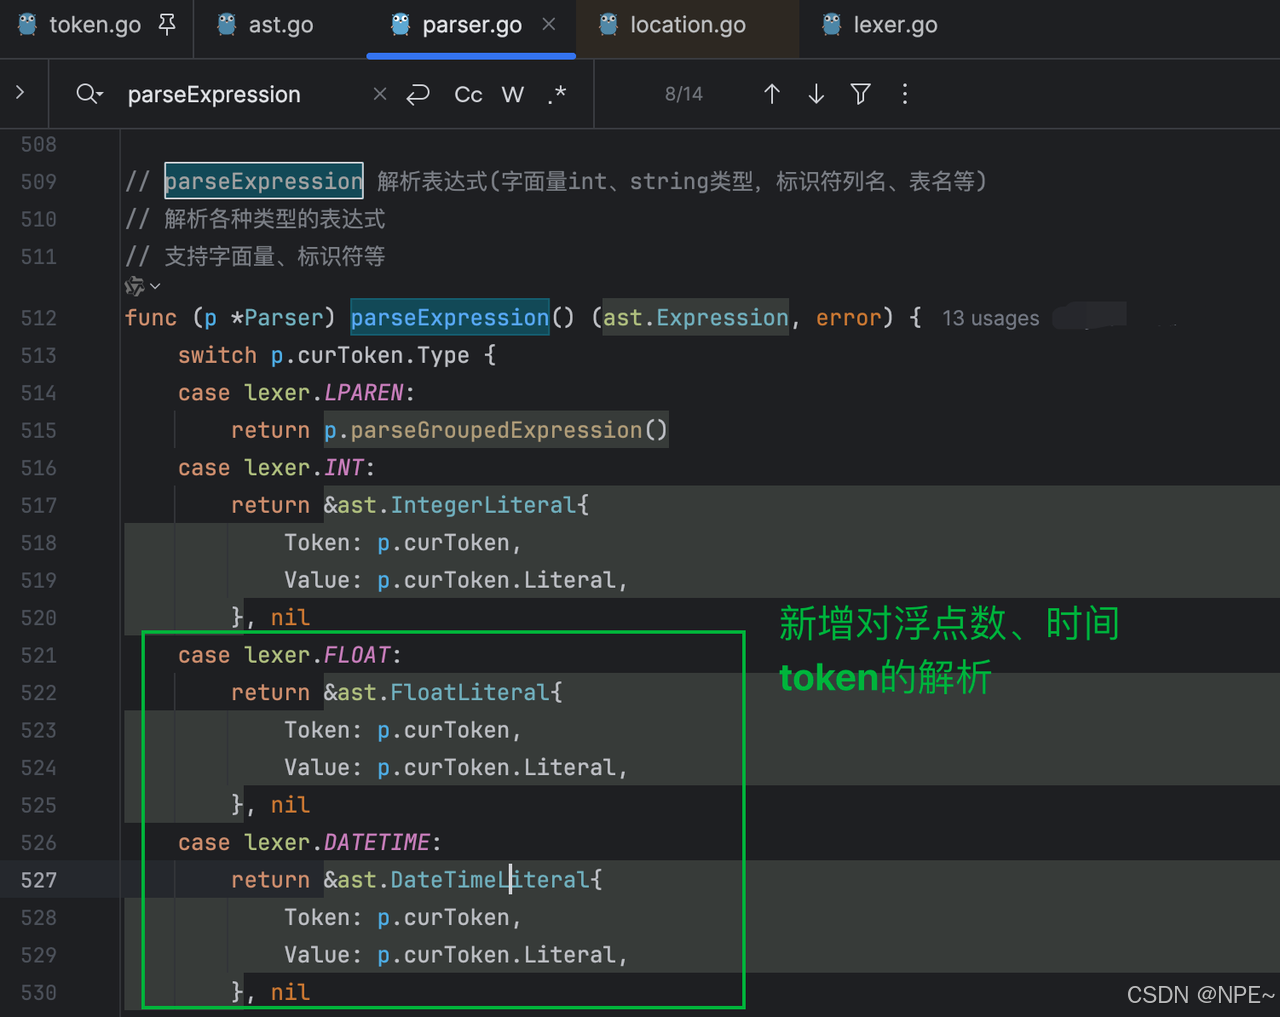Click highlighted parseExpression in comment line 509
Screen dimensions: 1280x1017
pyautogui.click(x=264, y=181)
